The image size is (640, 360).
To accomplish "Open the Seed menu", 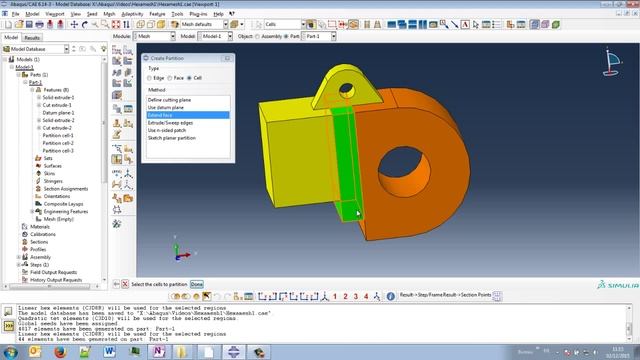I will (92, 14).
